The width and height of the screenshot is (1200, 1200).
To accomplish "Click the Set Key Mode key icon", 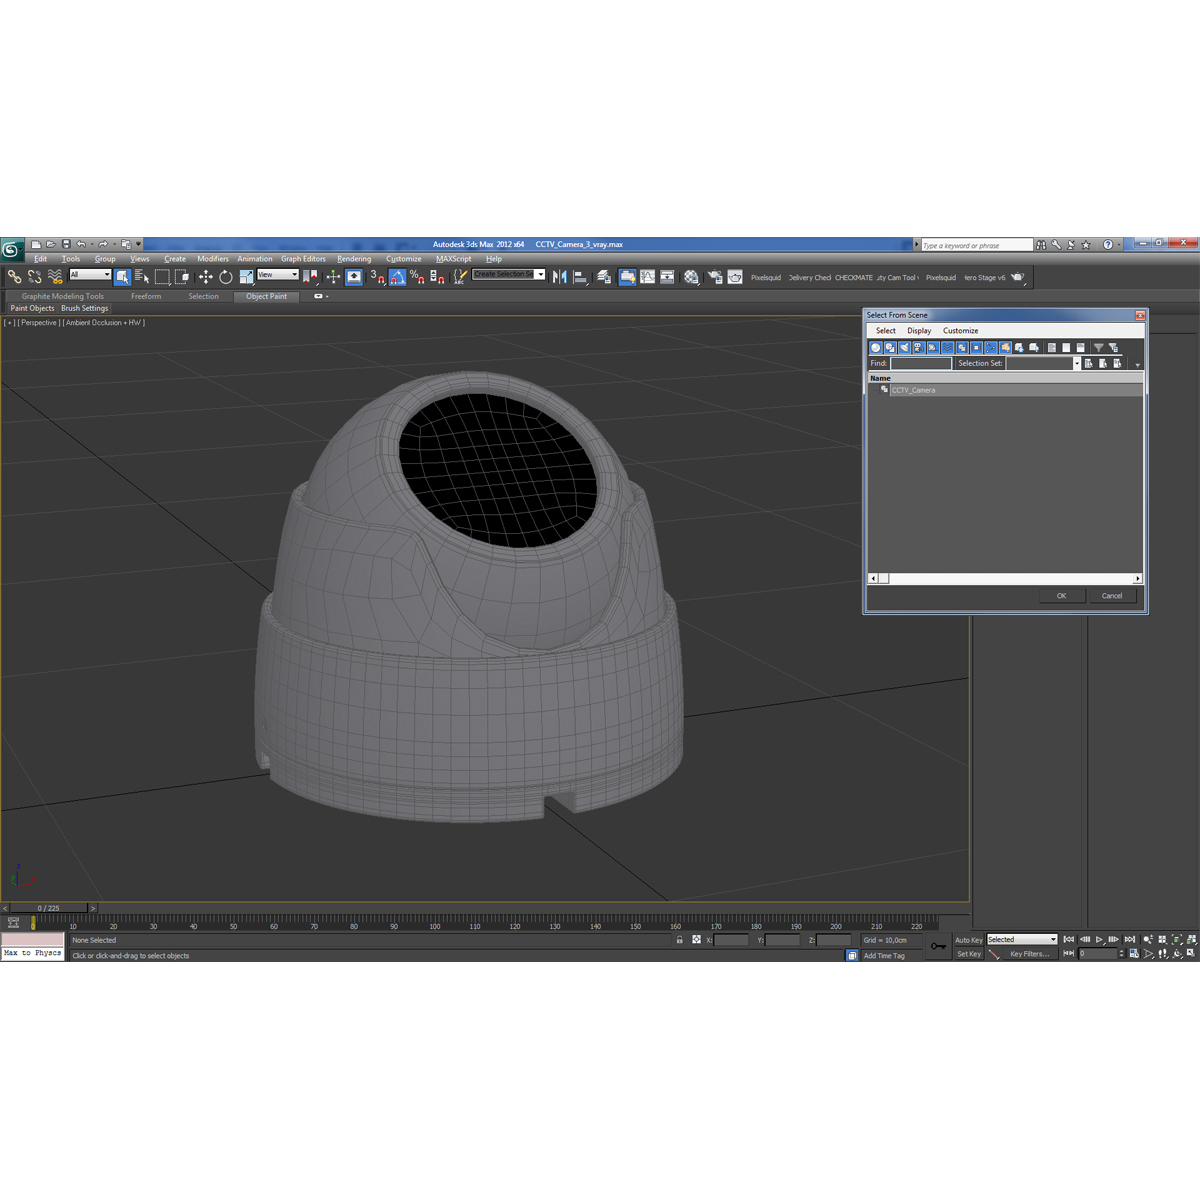I will [x=938, y=946].
